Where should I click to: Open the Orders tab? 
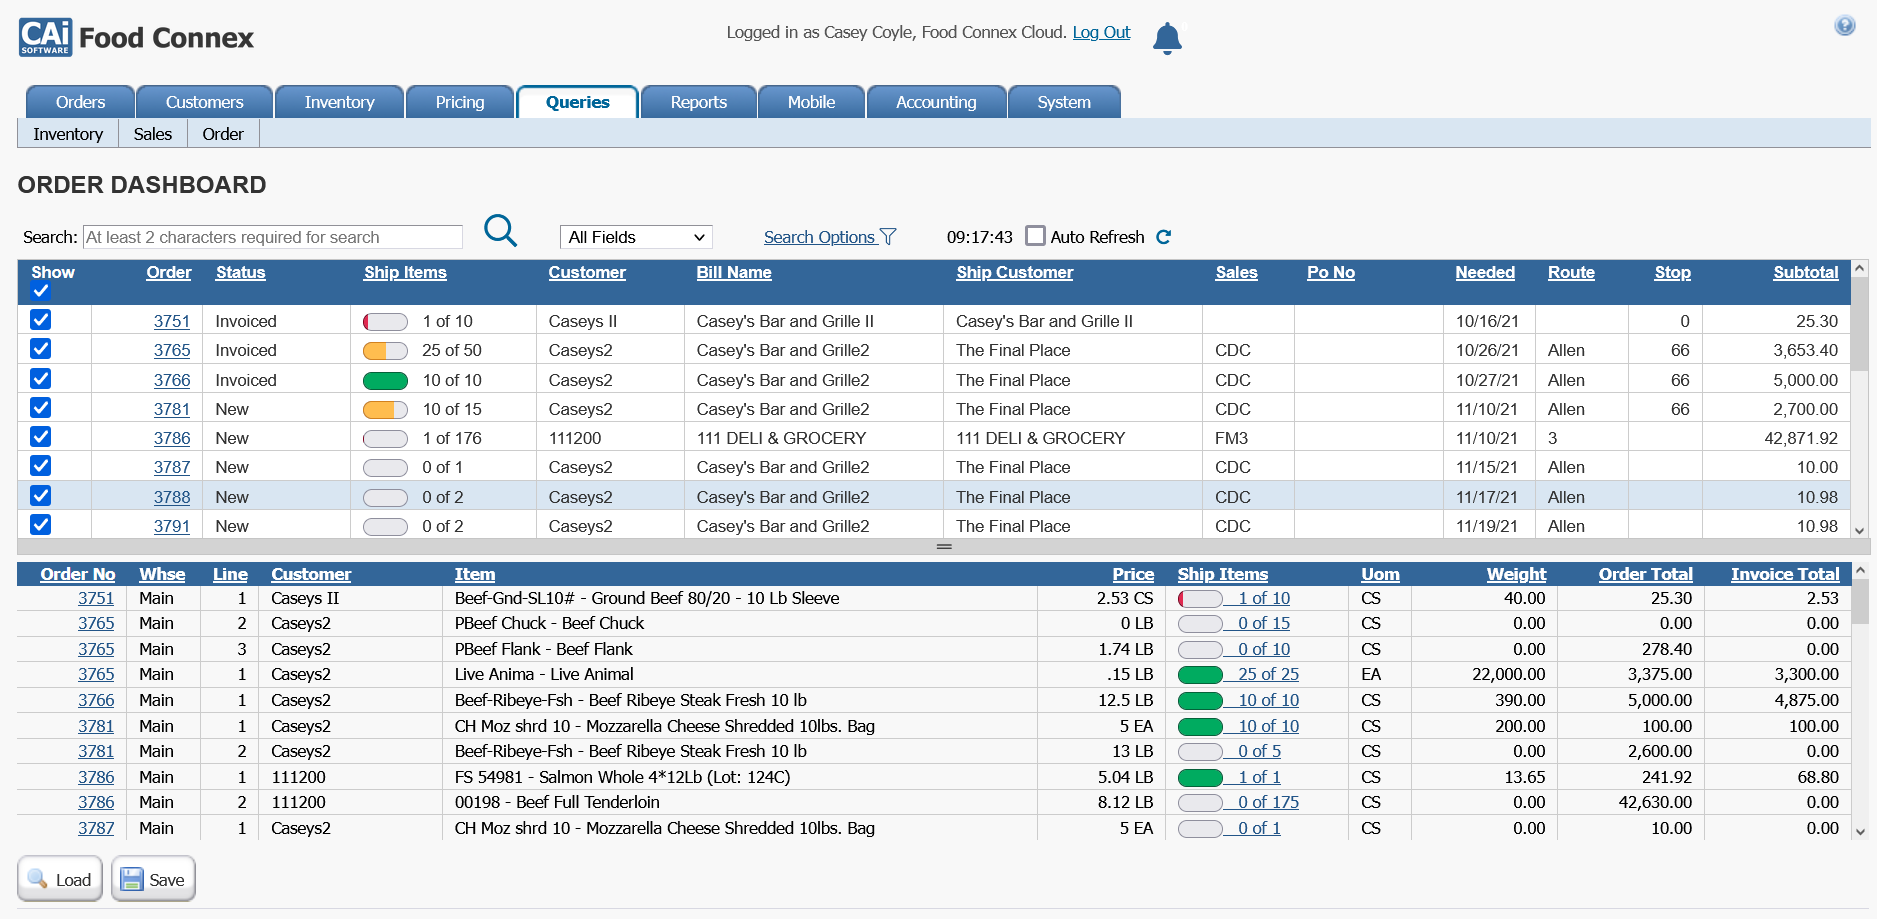coord(80,102)
